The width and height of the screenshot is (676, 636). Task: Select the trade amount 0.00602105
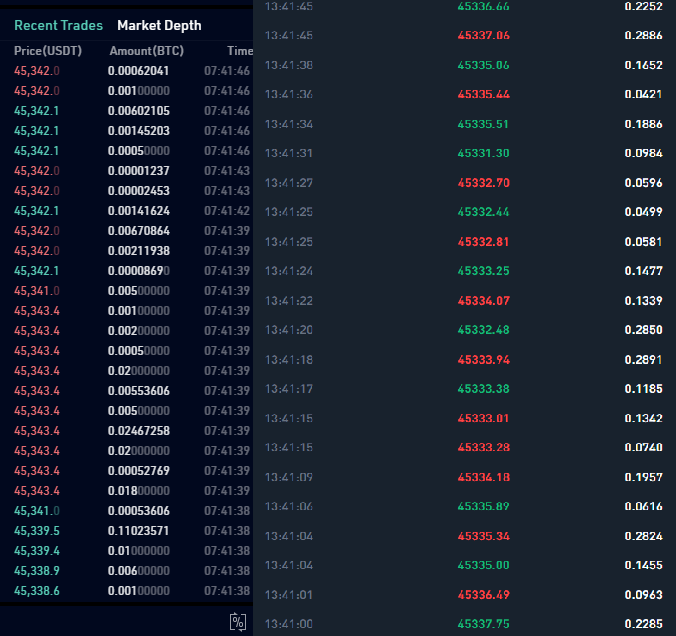point(138,111)
